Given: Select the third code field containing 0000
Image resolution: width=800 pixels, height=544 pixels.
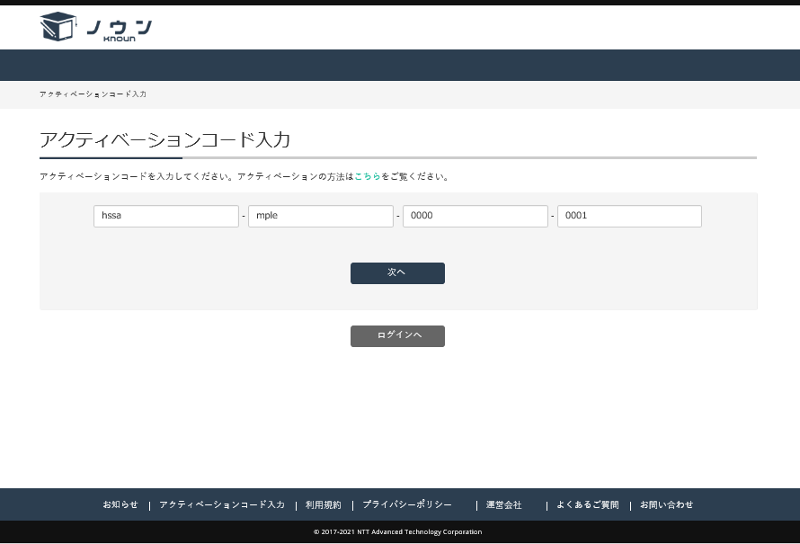Looking at the screenshot, I should tap(475, 216).
